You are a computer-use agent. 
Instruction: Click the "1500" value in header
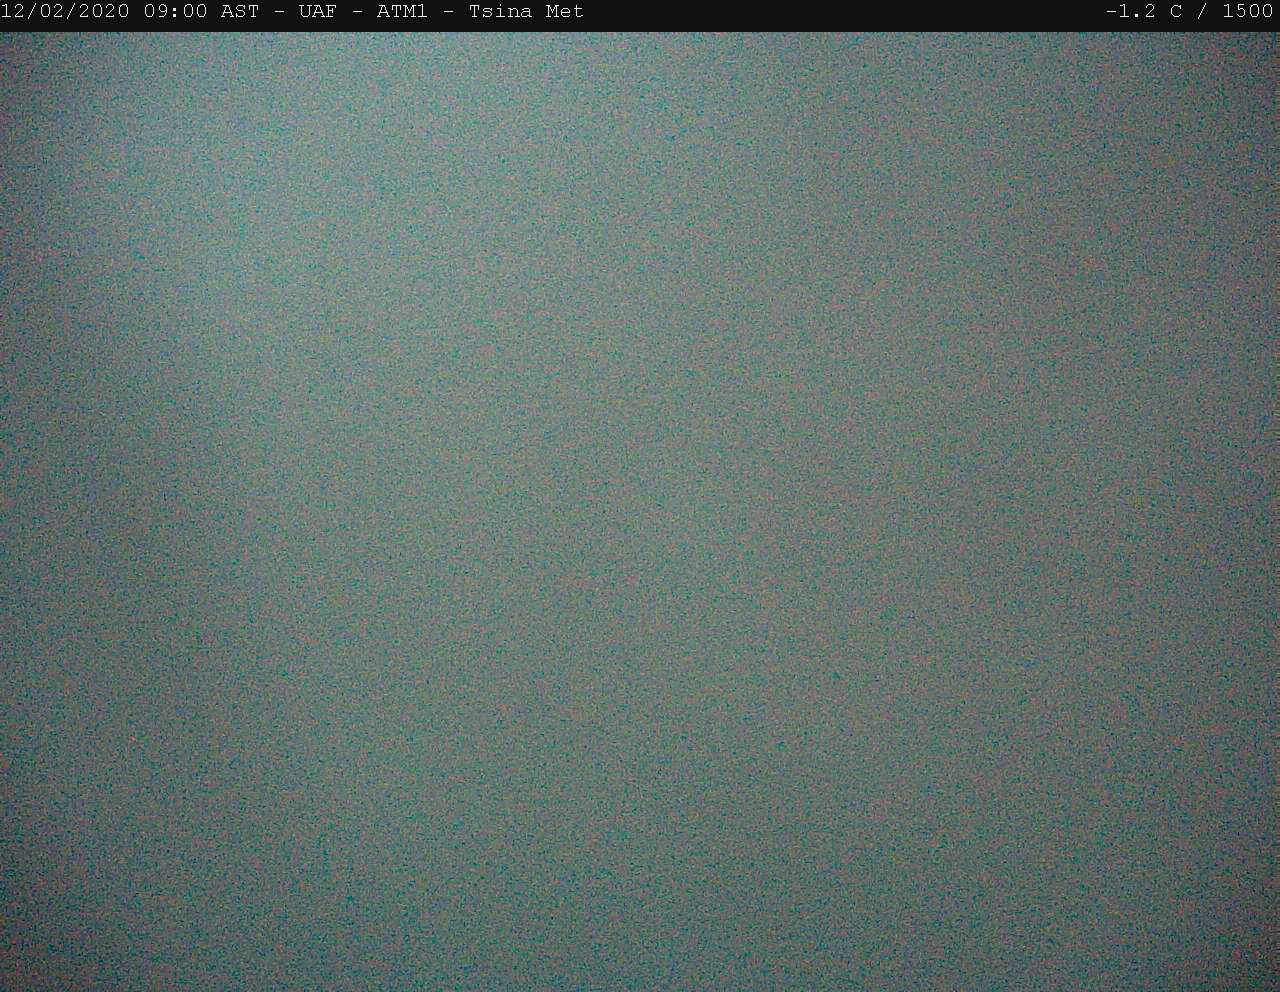[x=1248, y=12]
